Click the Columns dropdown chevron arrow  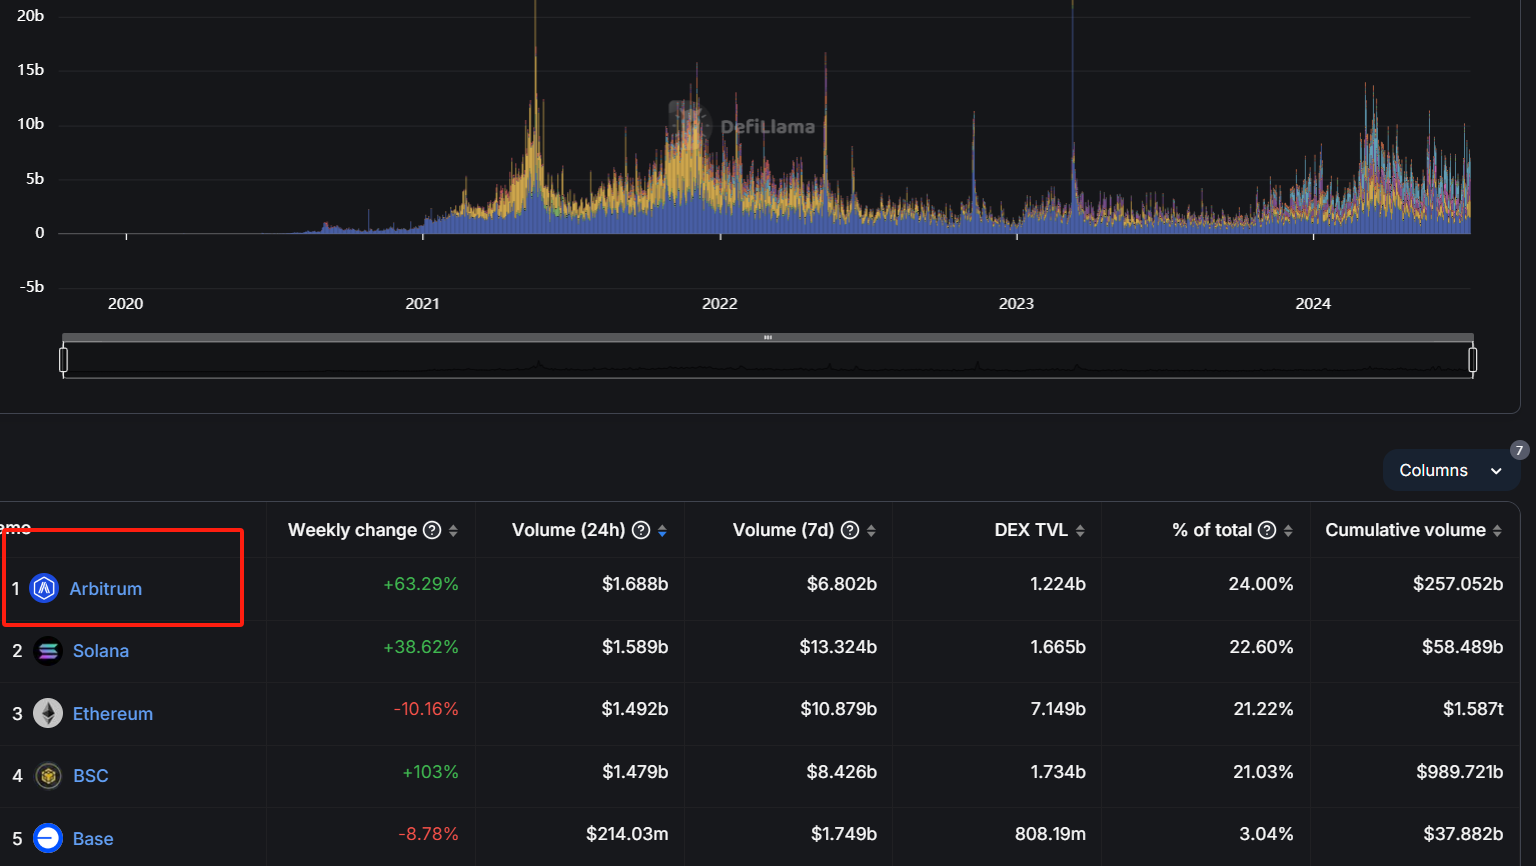(1496, 471)
